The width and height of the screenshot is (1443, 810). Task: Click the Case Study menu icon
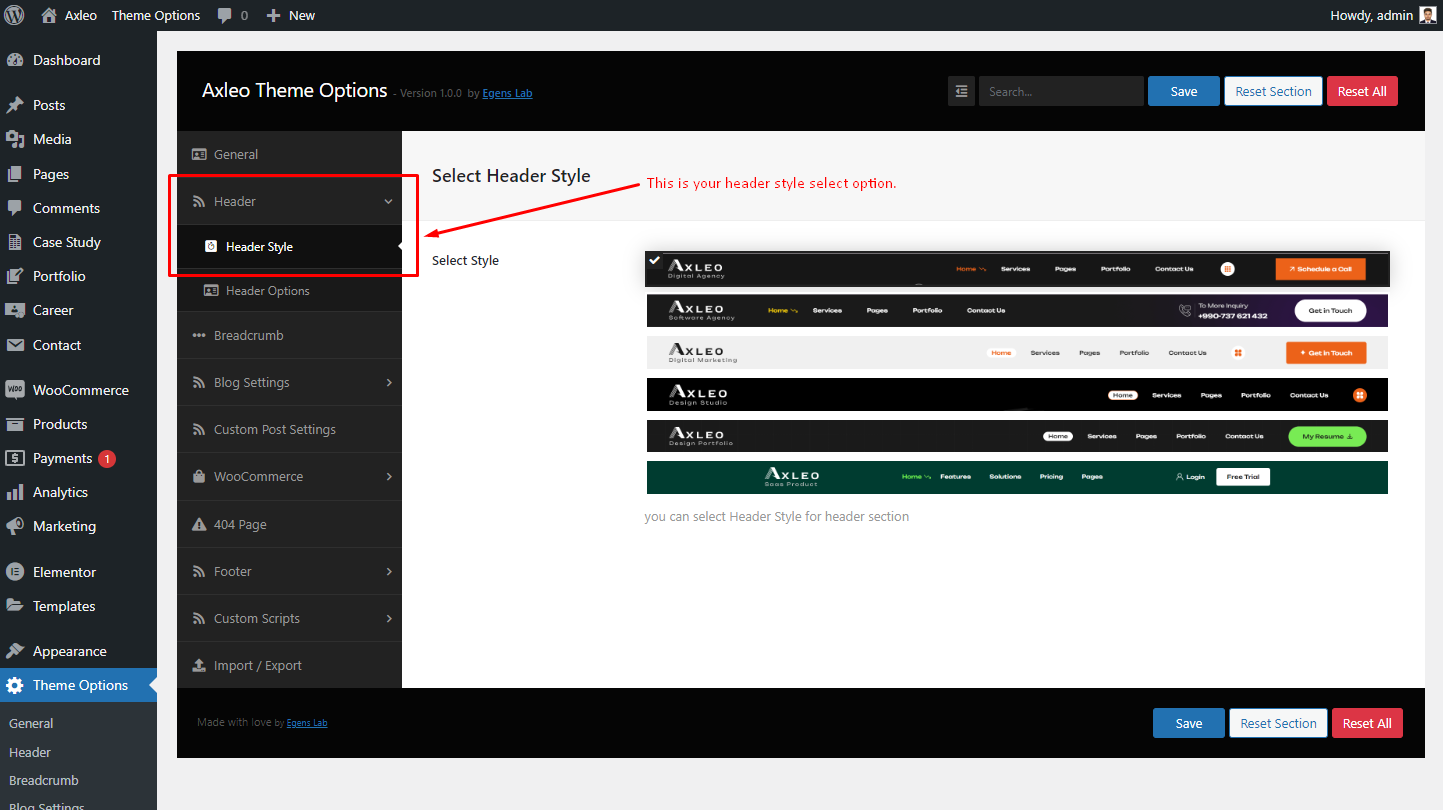click(15, 242)
